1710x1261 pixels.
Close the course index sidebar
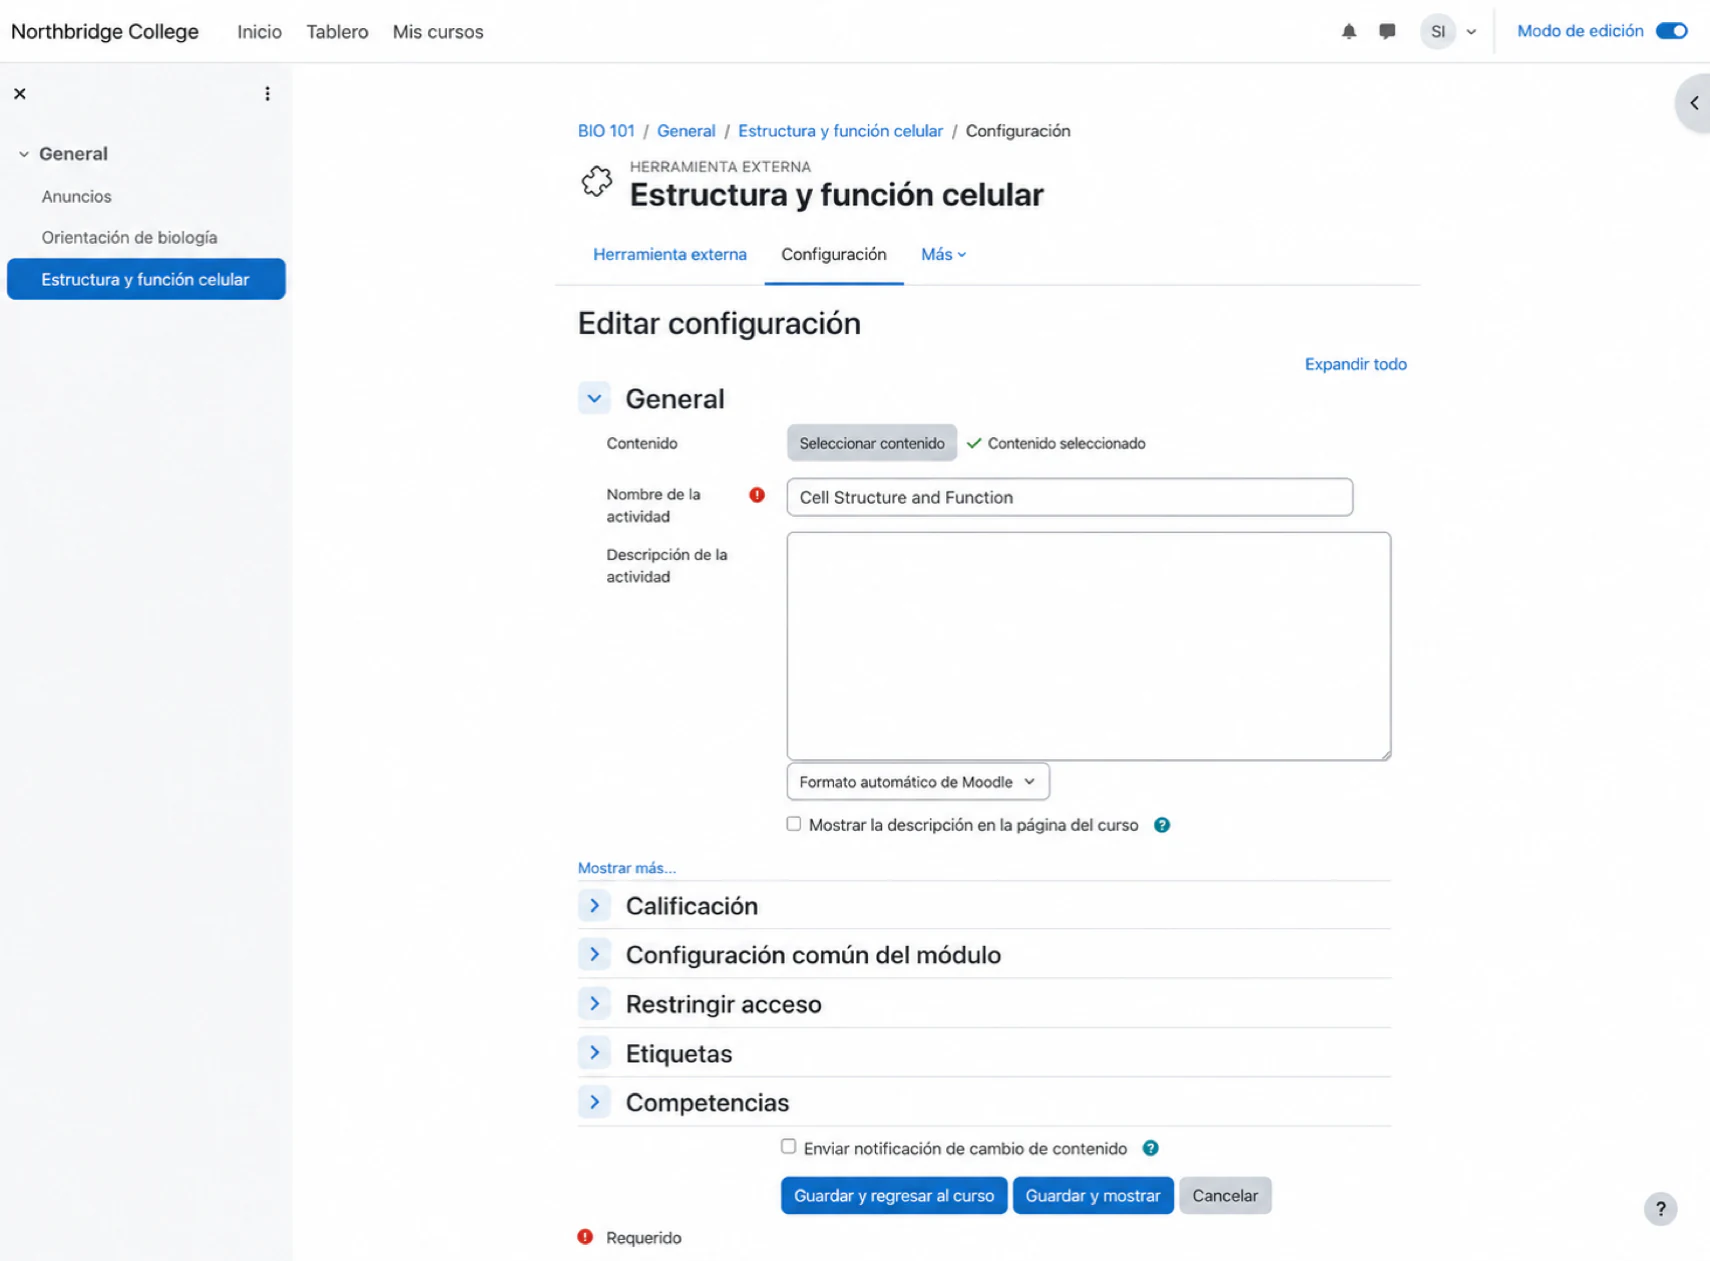(x=20, y=94)
